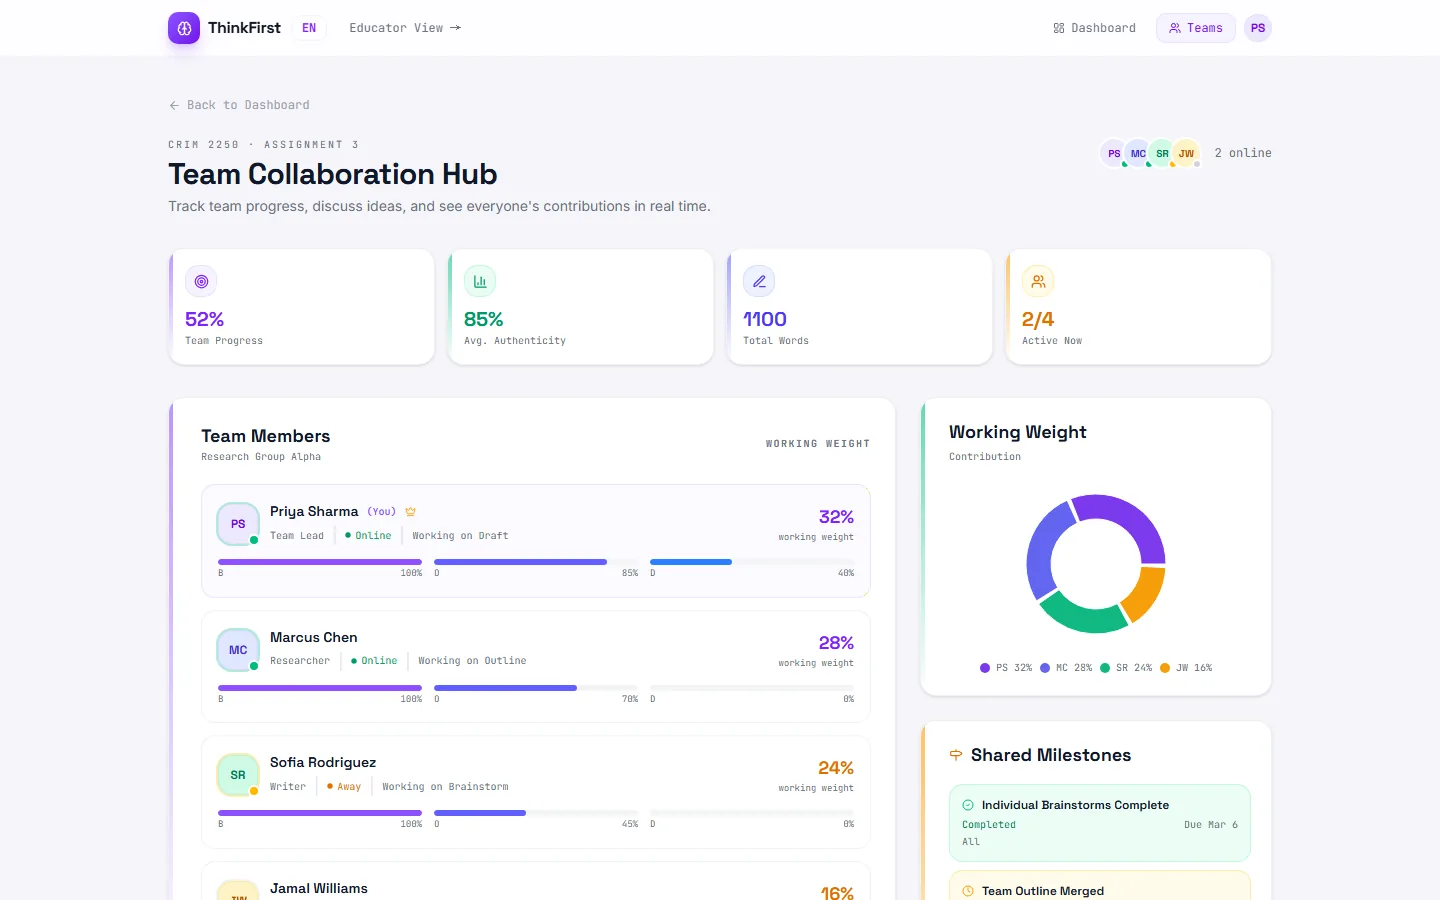The width and height of the screenshot is (1440, 900).
Task: Click the purple PS 32% legend dot
Action: pos(985,668)
